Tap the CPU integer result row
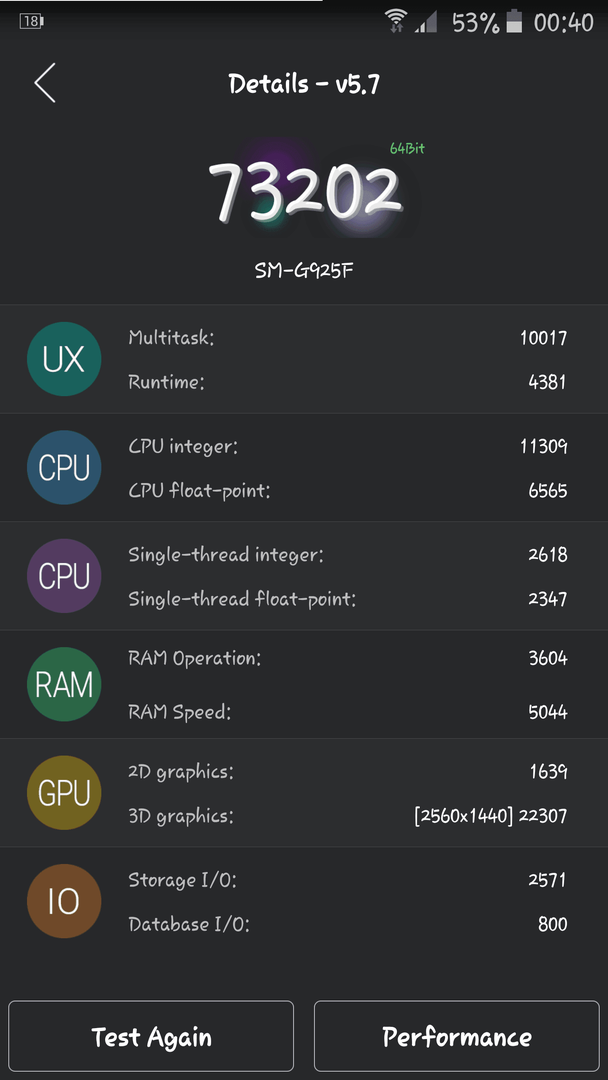608x1080 pixels. (348, 446)
